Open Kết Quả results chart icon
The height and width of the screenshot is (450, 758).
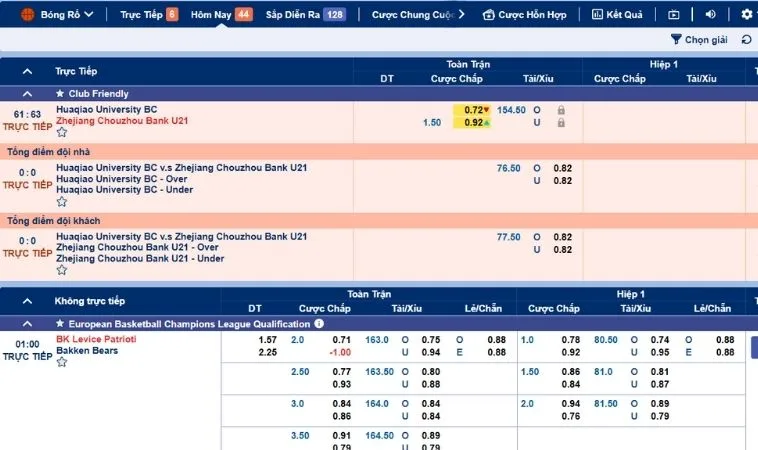[598, 15]
